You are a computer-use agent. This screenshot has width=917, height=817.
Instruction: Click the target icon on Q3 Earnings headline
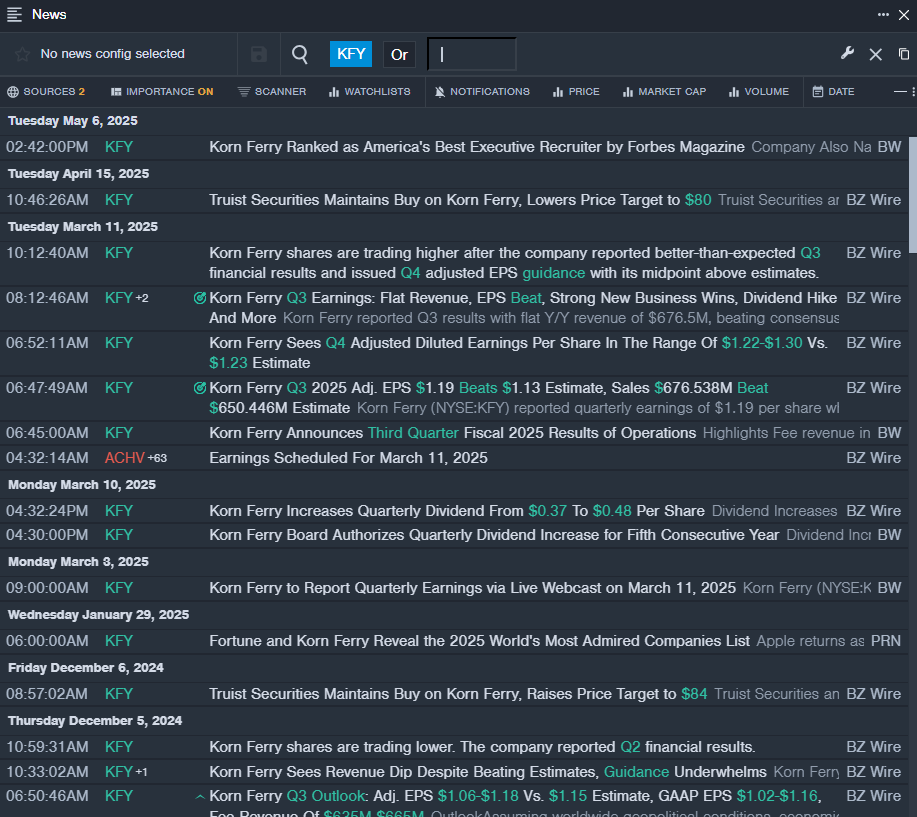(199, 298)
